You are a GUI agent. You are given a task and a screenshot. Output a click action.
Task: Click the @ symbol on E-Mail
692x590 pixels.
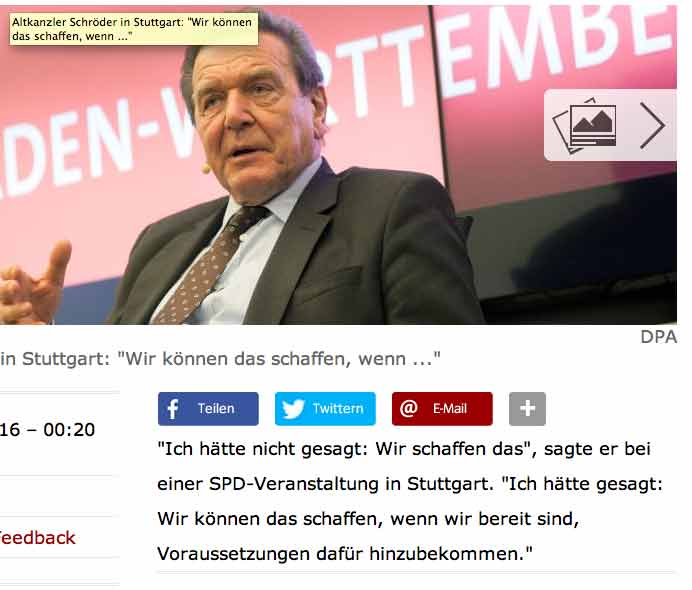click(409, 408)
